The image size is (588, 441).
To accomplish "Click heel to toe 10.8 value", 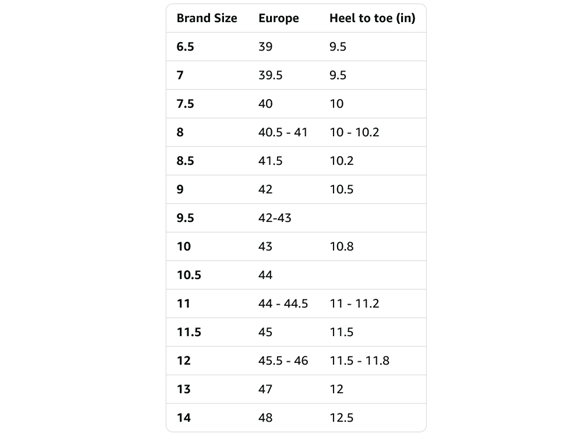I will pos(342,246).
